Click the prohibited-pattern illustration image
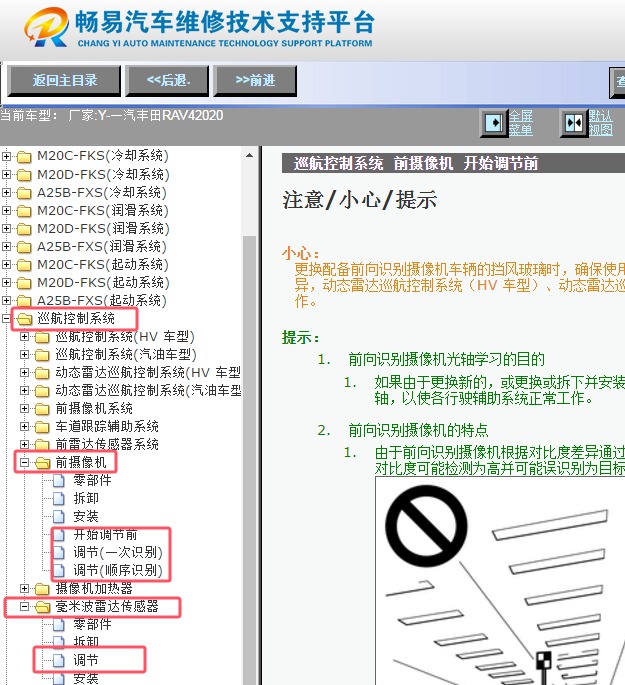Viewport: 625px width, 685px height. (x=500, y=581)
